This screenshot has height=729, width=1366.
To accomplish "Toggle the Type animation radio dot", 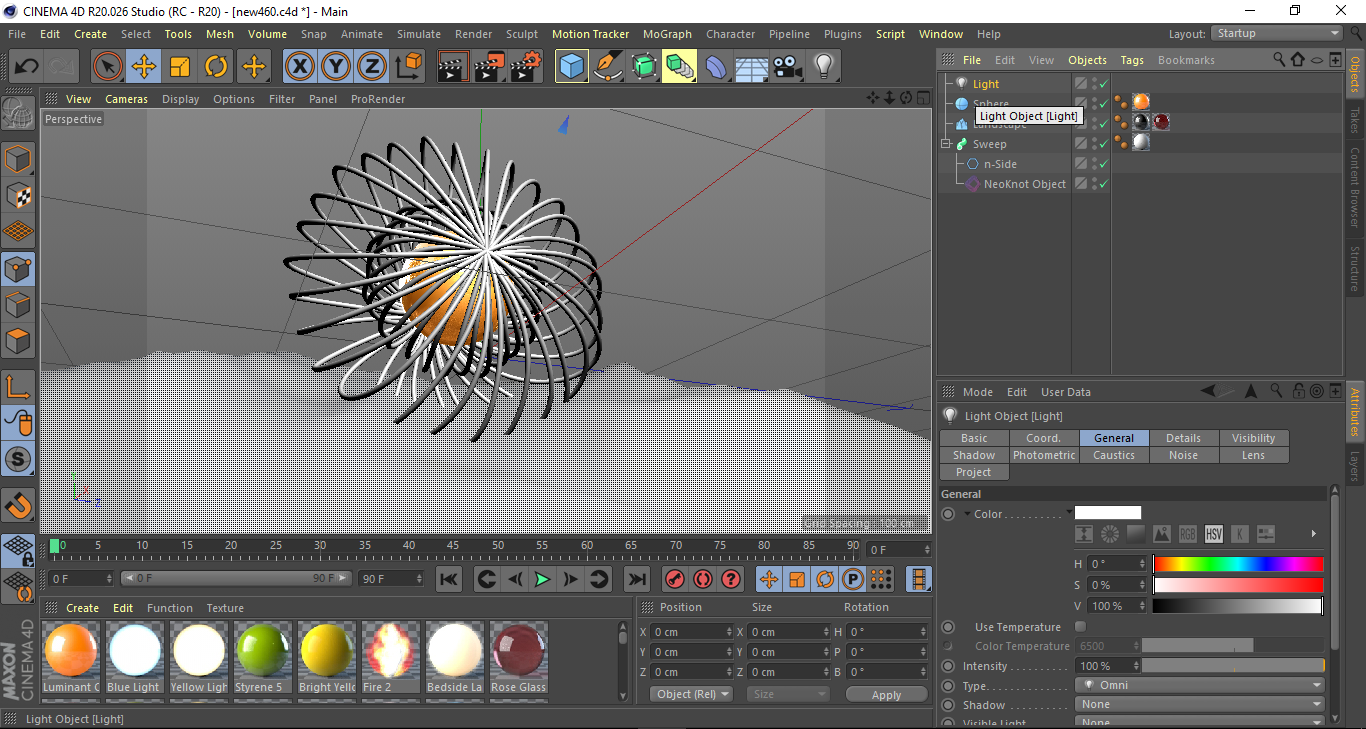I will coord(948,686).
